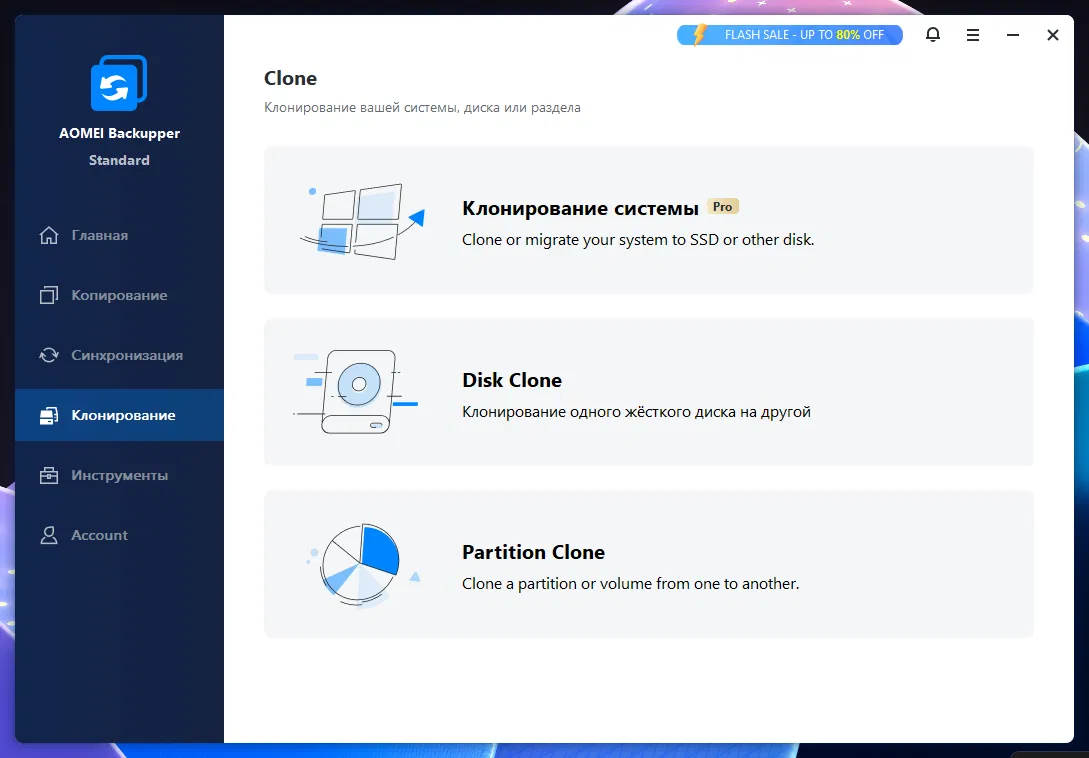
Task: Click the AOMEI Backupper title text
Action: point(119,133)
